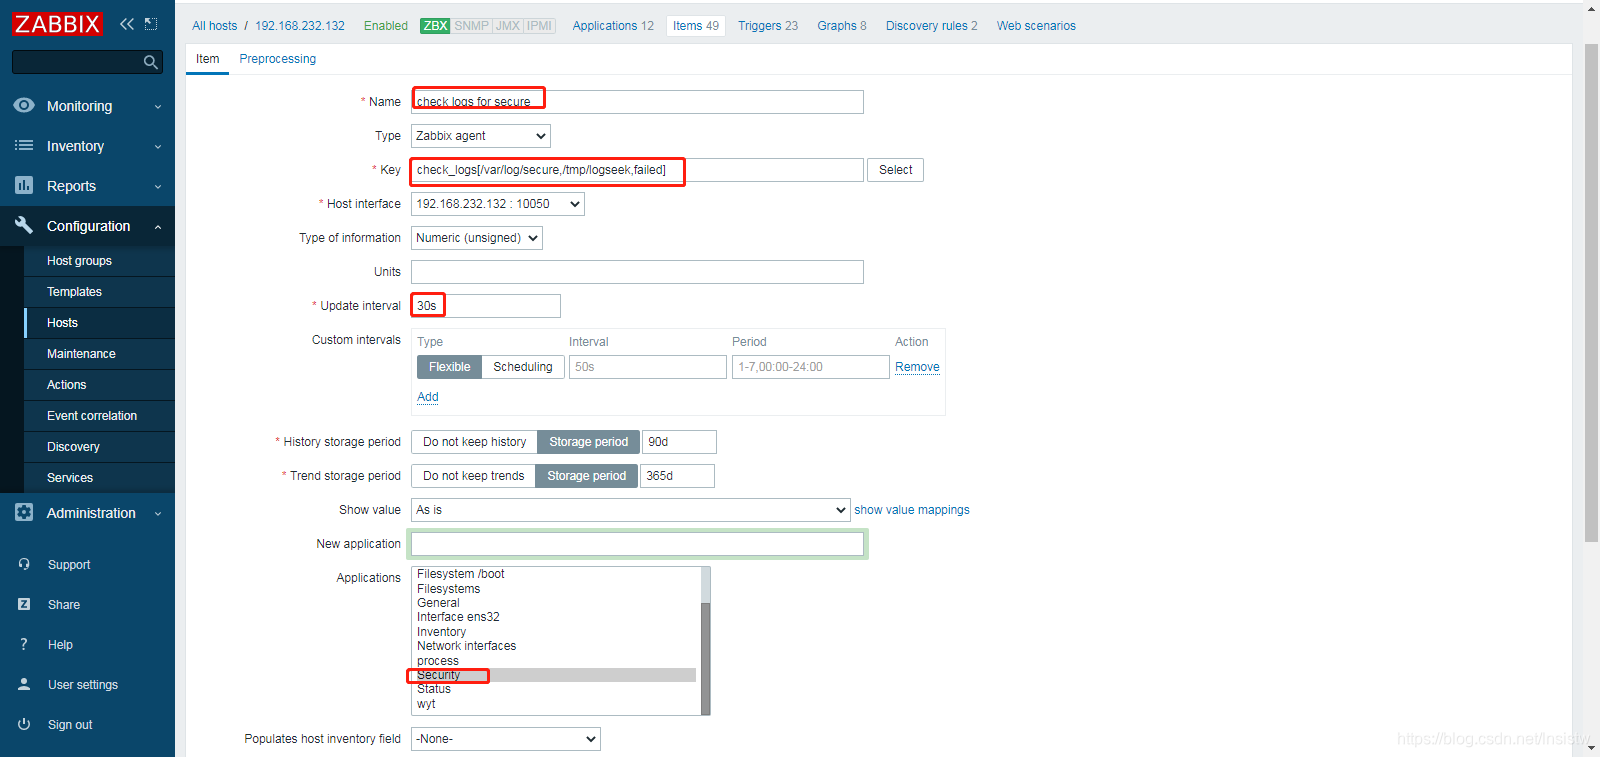Go to All hosts breadcrumb
Screen dimensions: 1600x757
(215, 26)
